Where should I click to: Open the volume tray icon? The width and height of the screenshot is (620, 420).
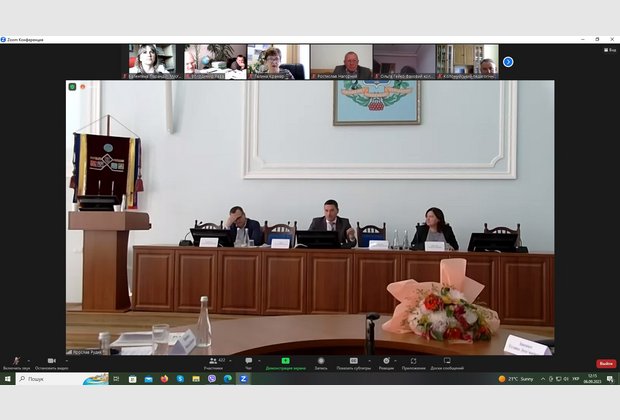pos(566,379)
